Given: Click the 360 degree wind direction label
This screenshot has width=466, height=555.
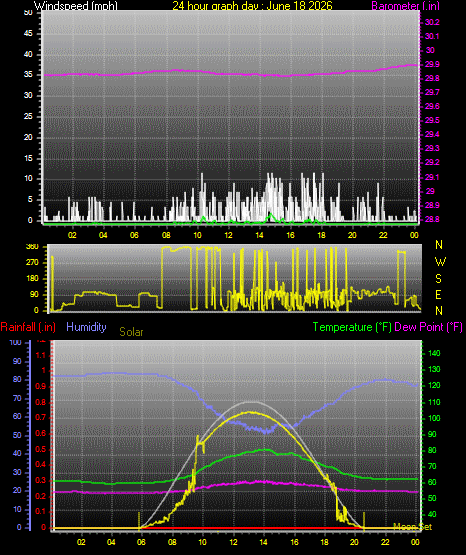Looking at the screenshot, I should click(x=32, y=247).
